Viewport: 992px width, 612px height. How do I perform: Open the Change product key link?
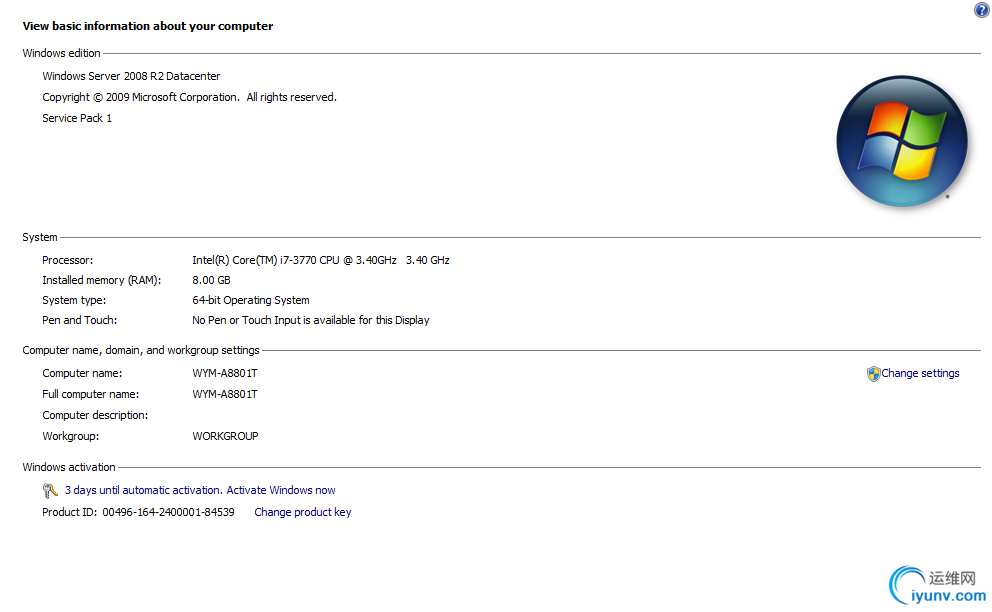[303, 513]
